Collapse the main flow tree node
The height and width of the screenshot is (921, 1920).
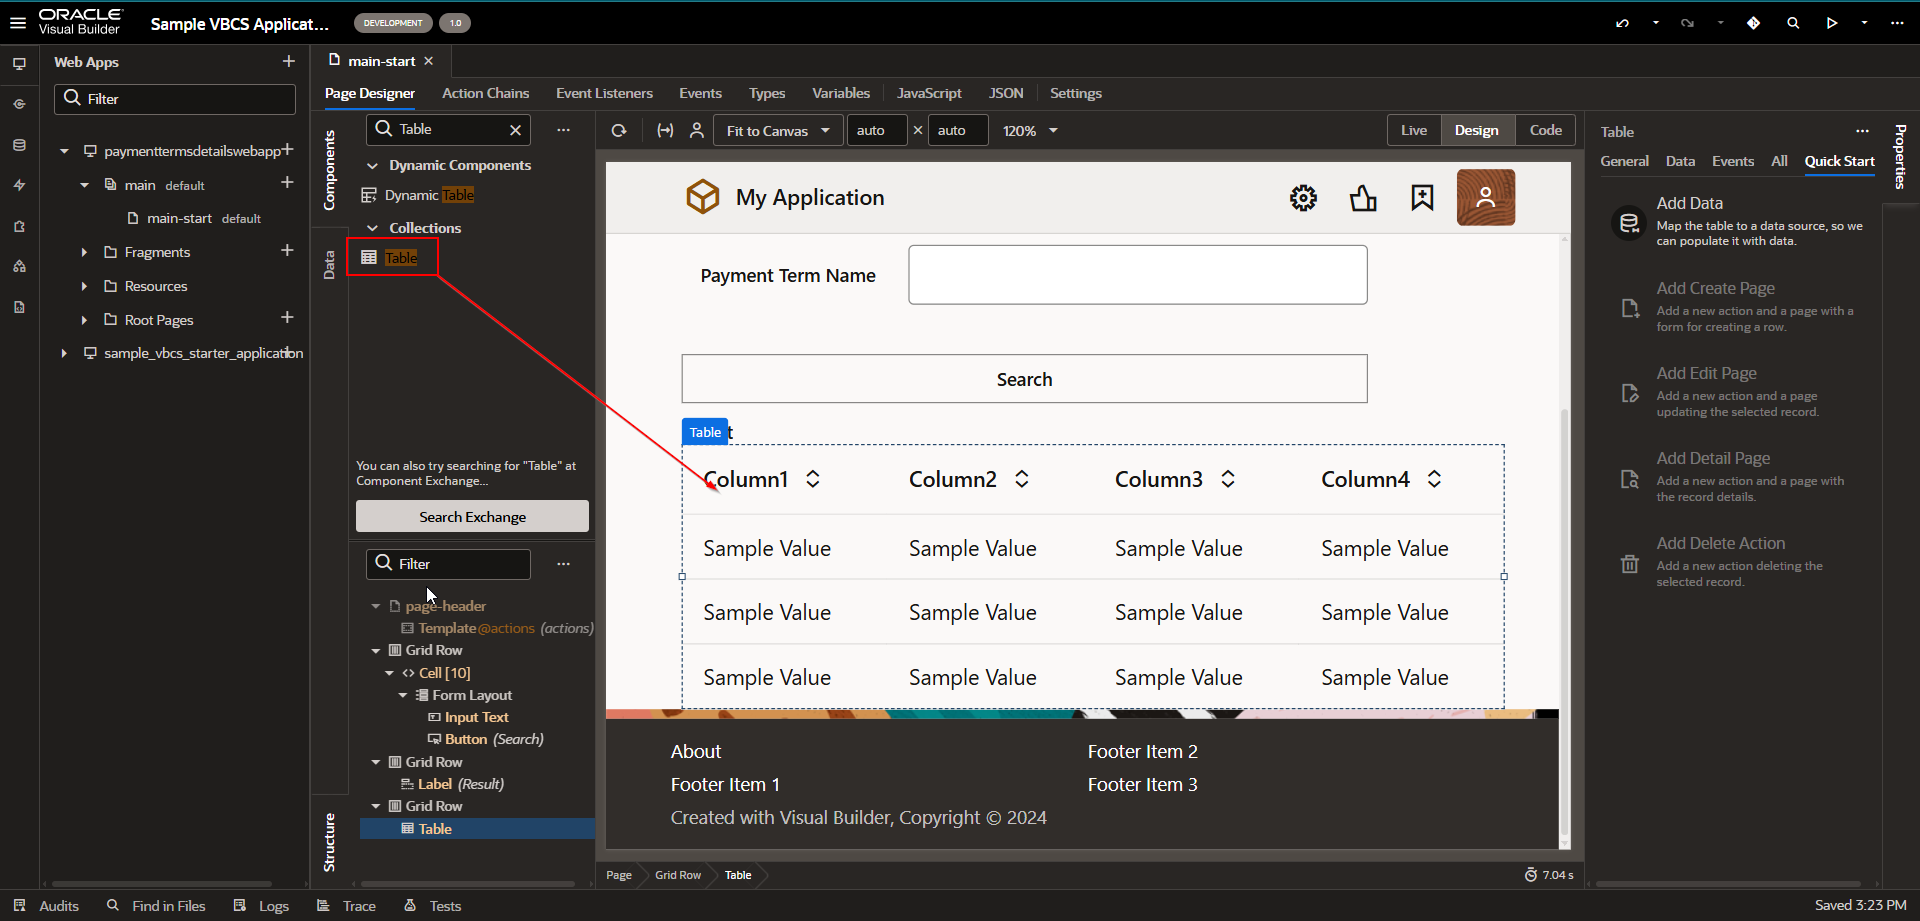pyautogui.click(x=84, y=185)
